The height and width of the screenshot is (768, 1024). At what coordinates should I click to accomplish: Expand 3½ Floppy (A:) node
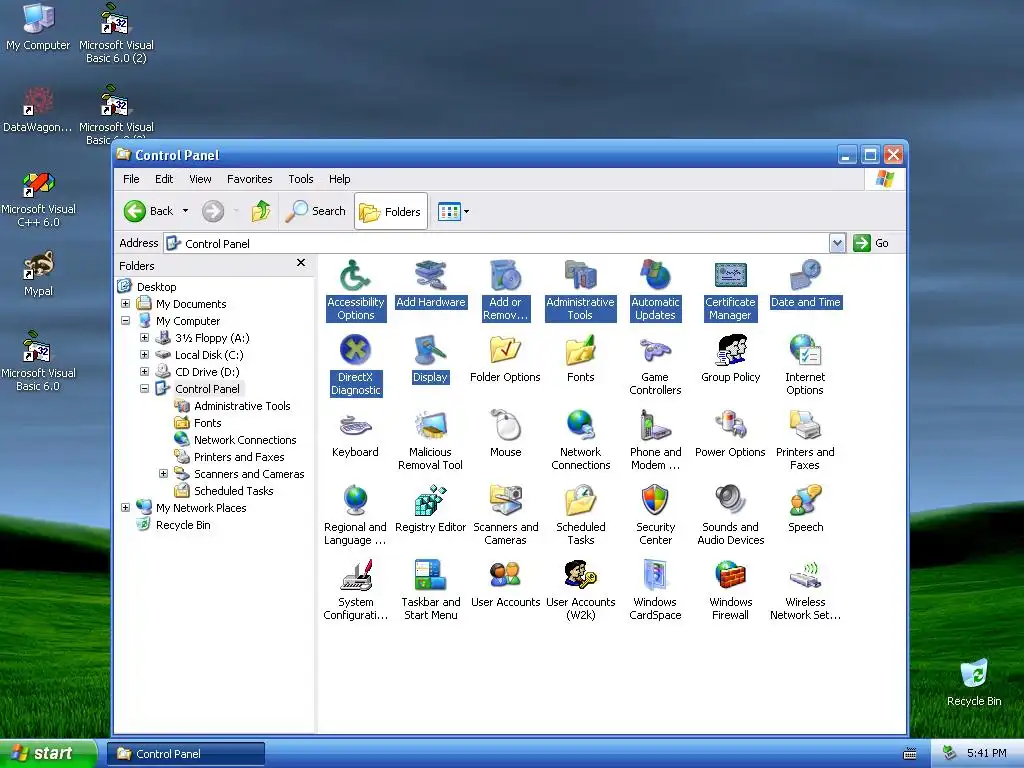click(x=144, y=338)
